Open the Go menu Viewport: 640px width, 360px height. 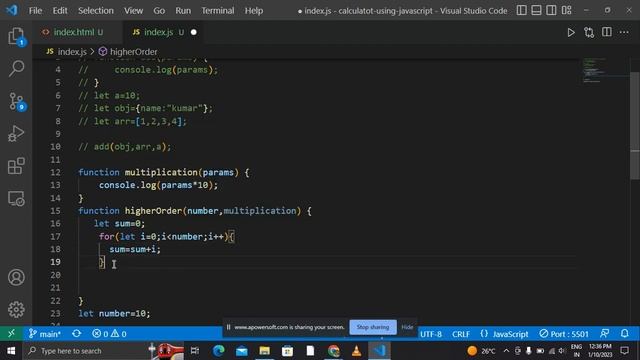159,11
